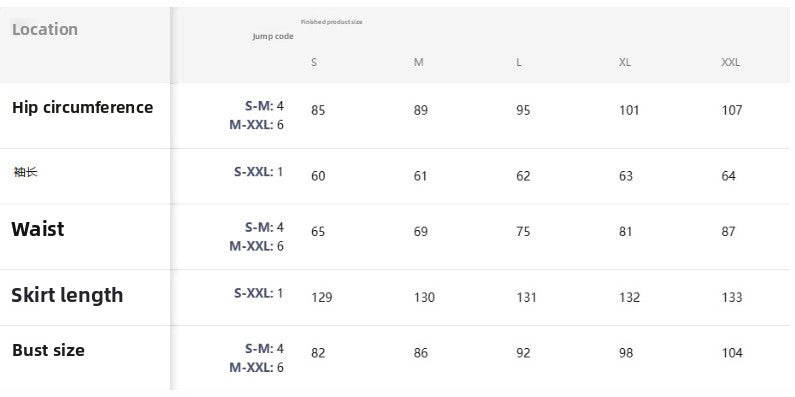The height and width of the screenshot is (397, 795).
Task: Click the Chinese sleeve length label
Action: (25, 172)
